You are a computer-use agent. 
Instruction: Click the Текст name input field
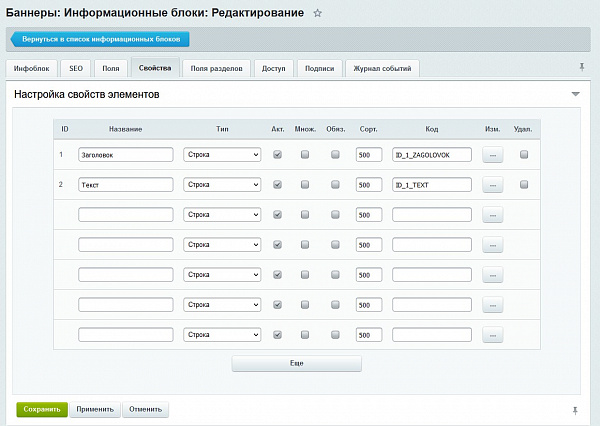(126, 184)
